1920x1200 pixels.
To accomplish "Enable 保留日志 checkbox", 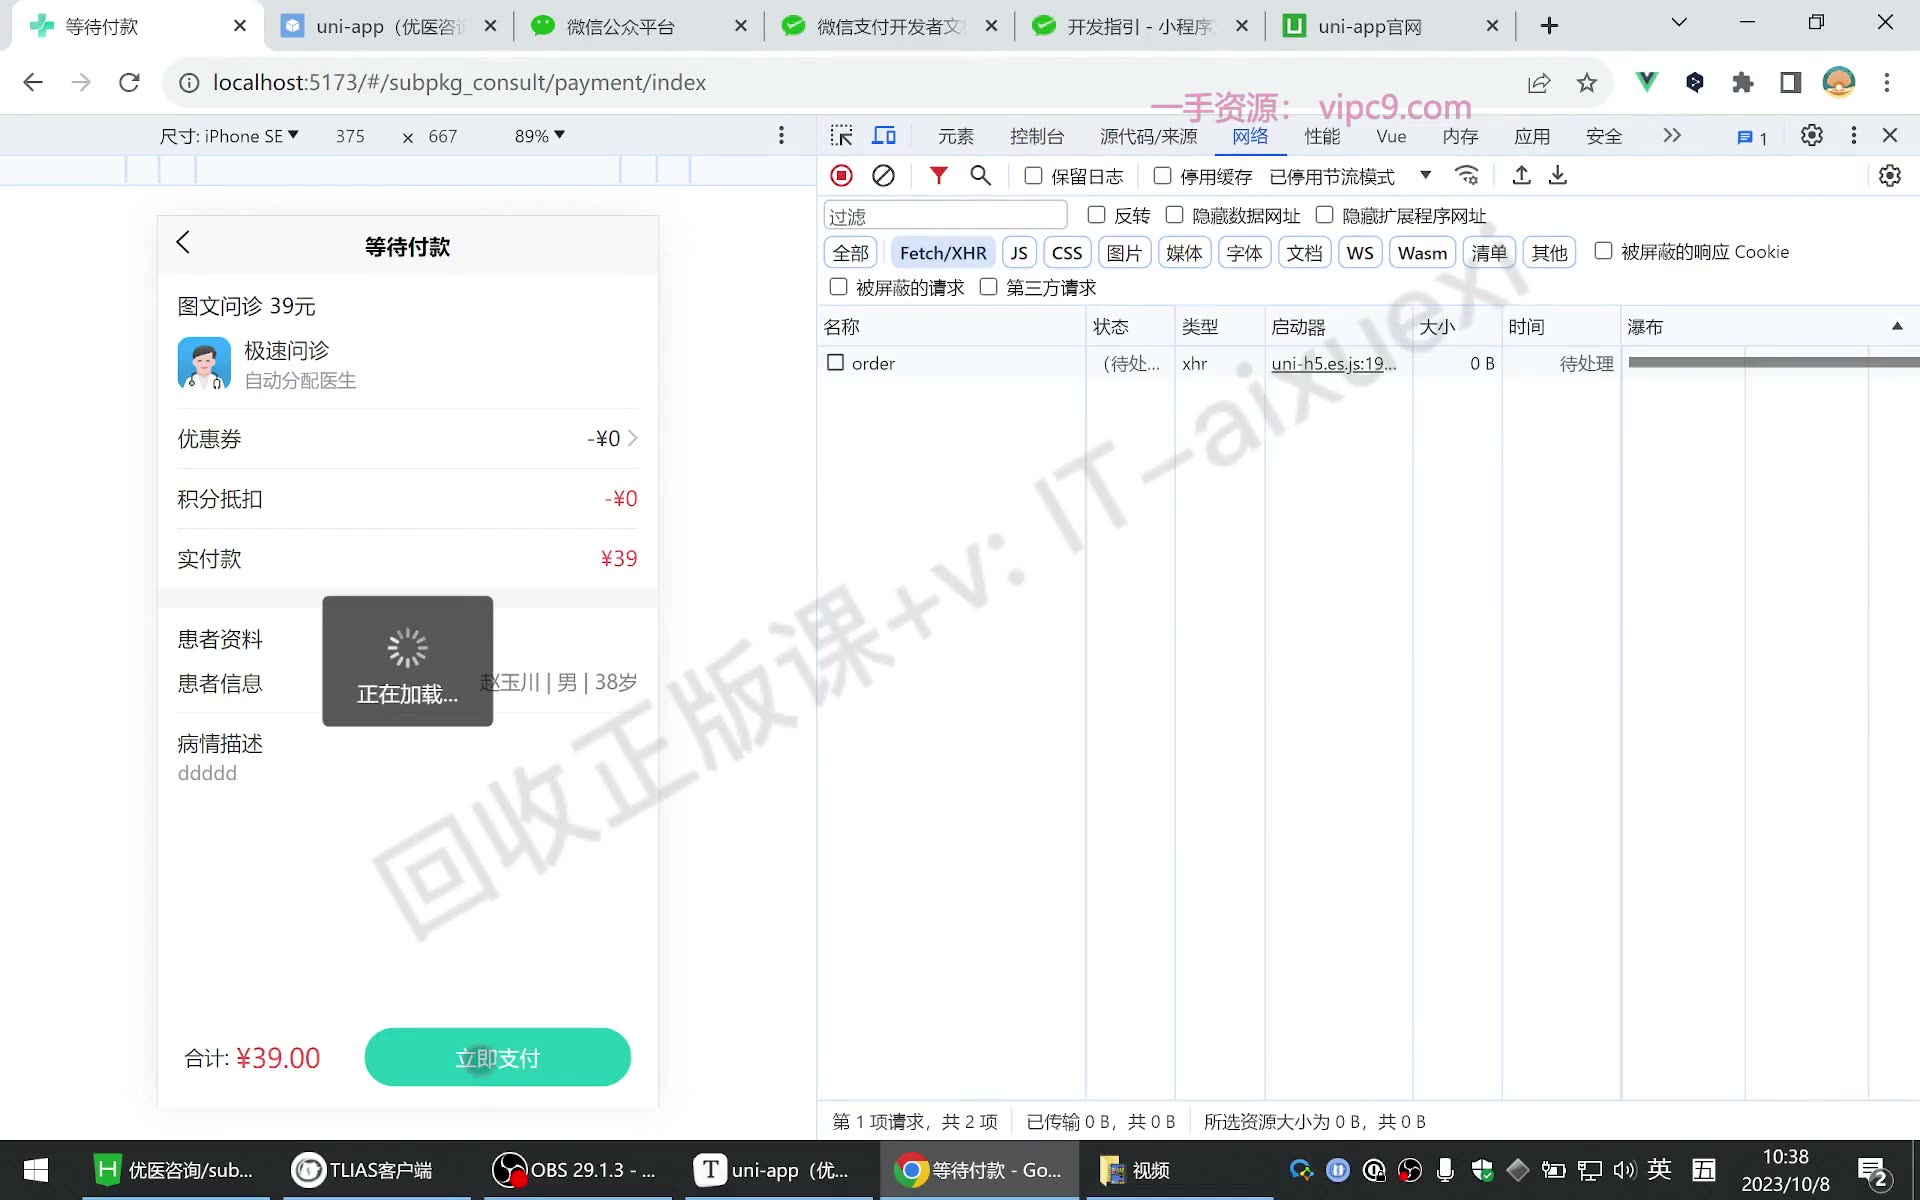I will click(1034, 176).
